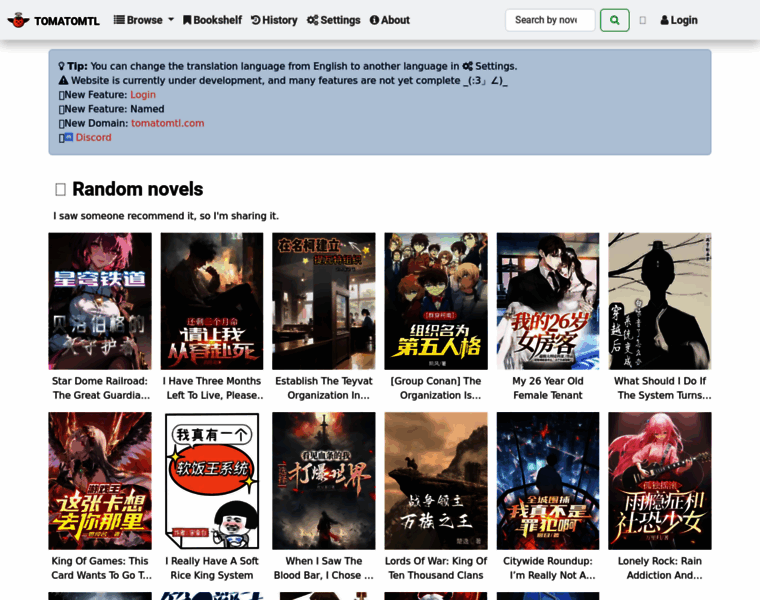
Task: Click the novel search input field
Action: (550, 20)
